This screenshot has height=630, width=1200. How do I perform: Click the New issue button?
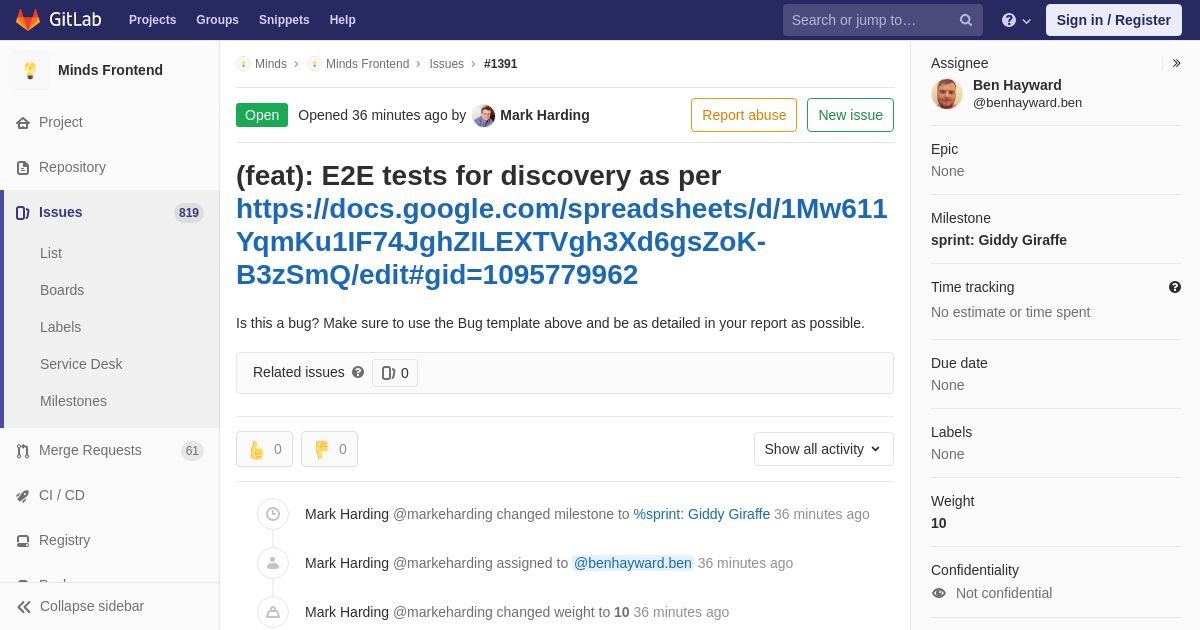click(x=850, y=115)
